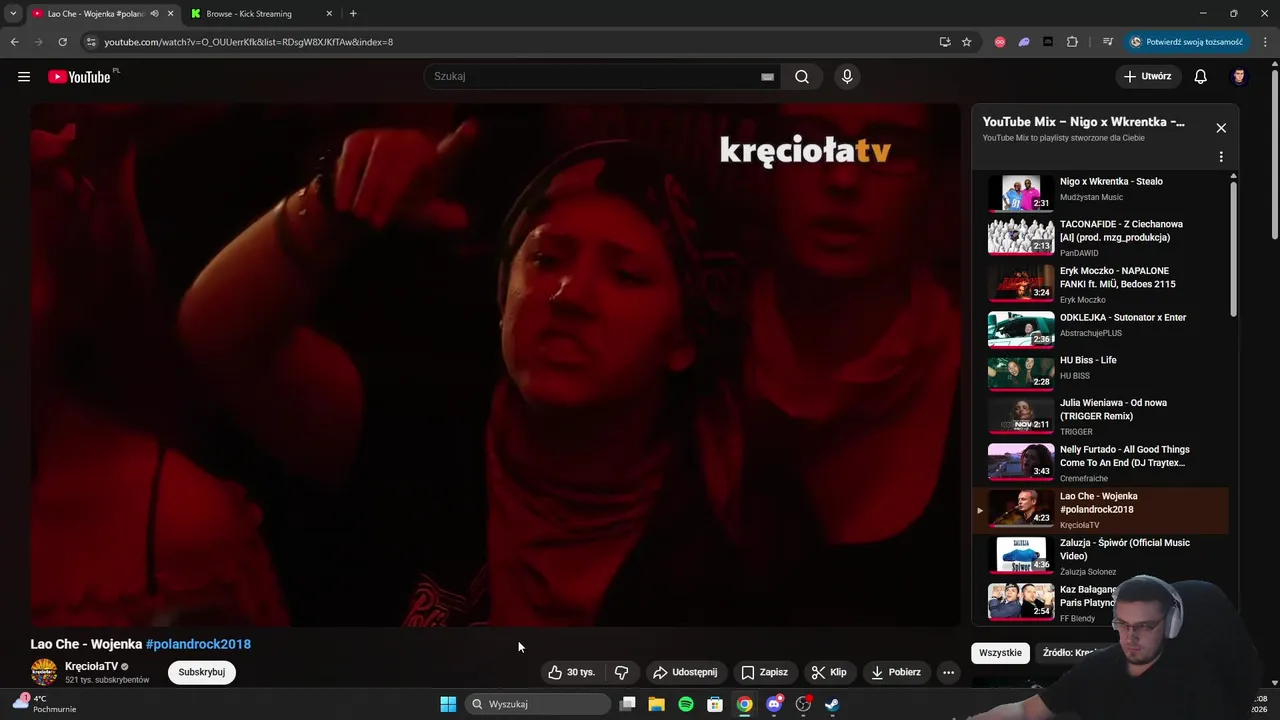Open the account avatar menu
The height and width of the screenshot is (720, 1280).
(x=1239, y=77)
